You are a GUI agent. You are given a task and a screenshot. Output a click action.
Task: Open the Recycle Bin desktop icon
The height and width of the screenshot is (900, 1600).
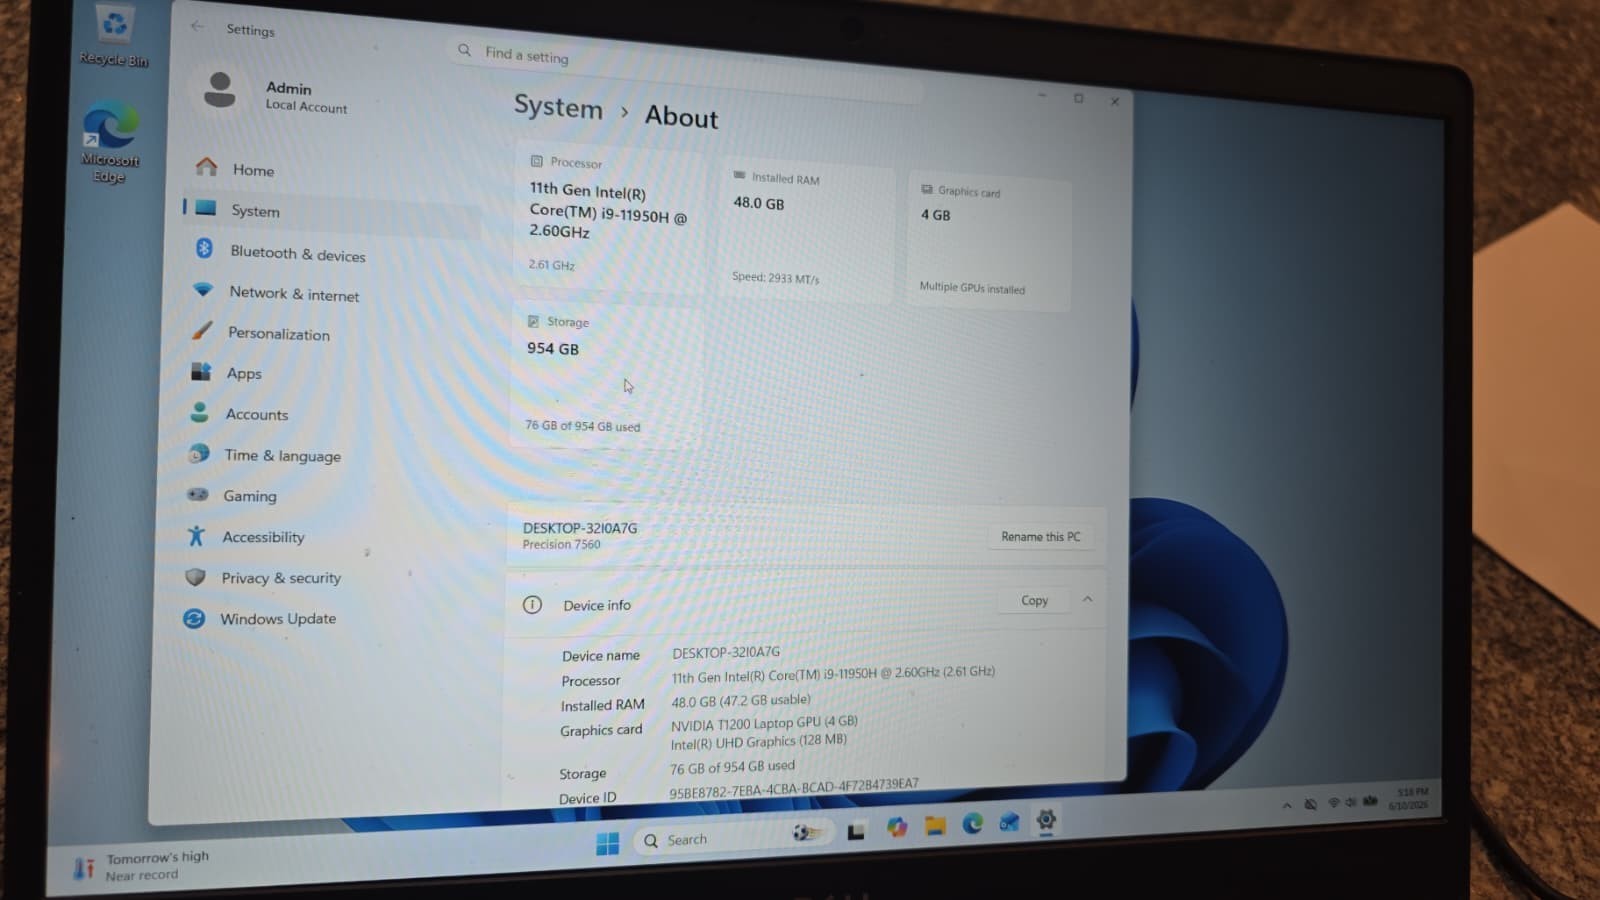coord(114,36)
